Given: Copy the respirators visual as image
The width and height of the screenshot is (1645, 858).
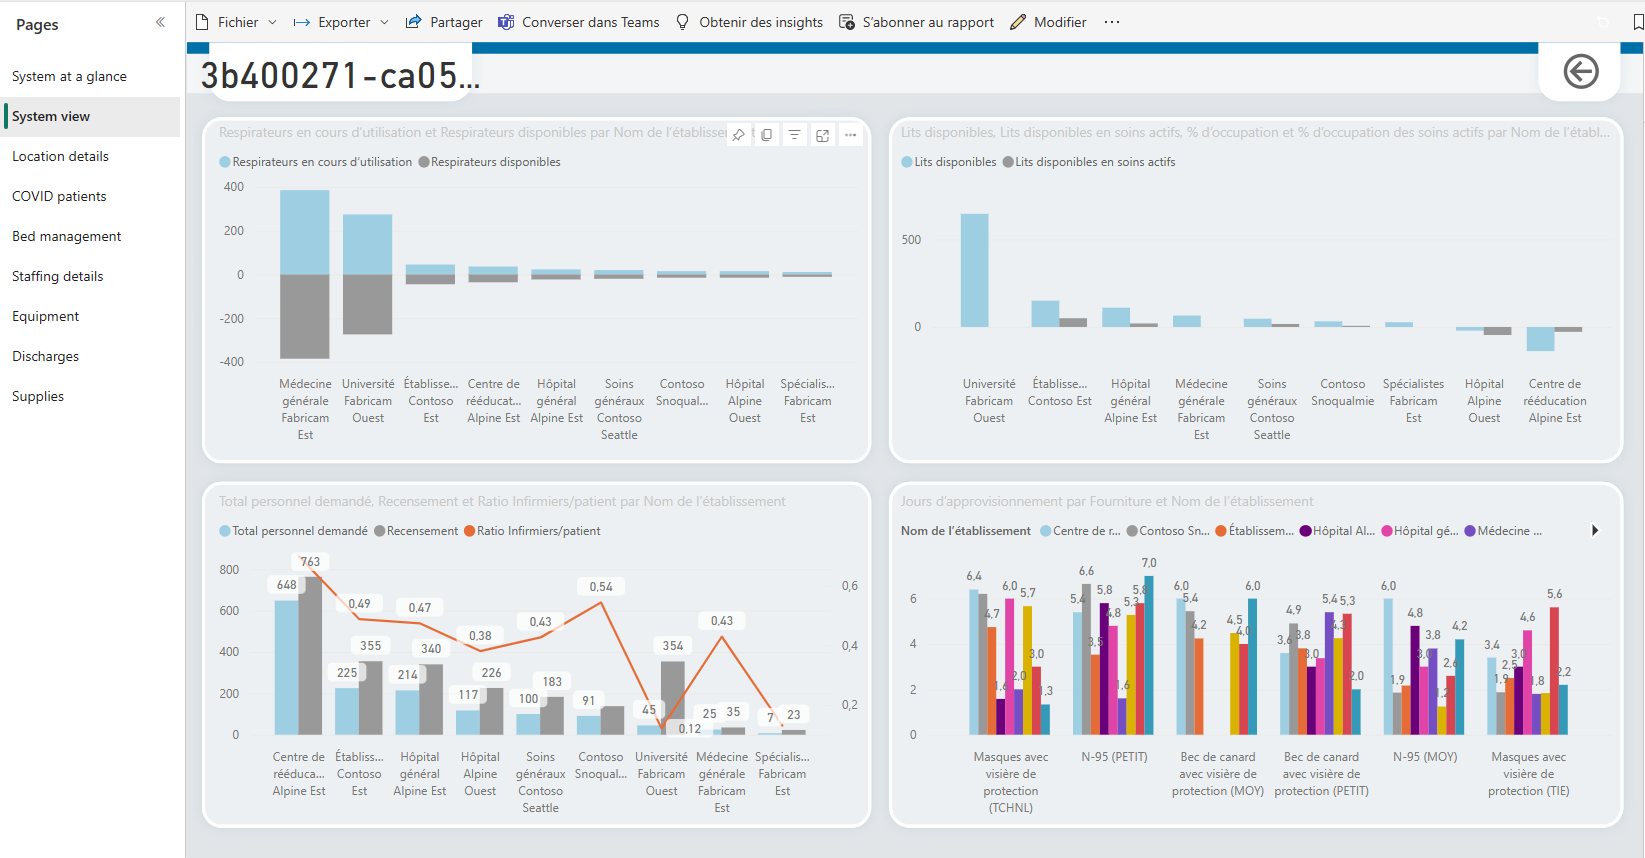Looking at the screenshot, I should (x=766, y=135).
